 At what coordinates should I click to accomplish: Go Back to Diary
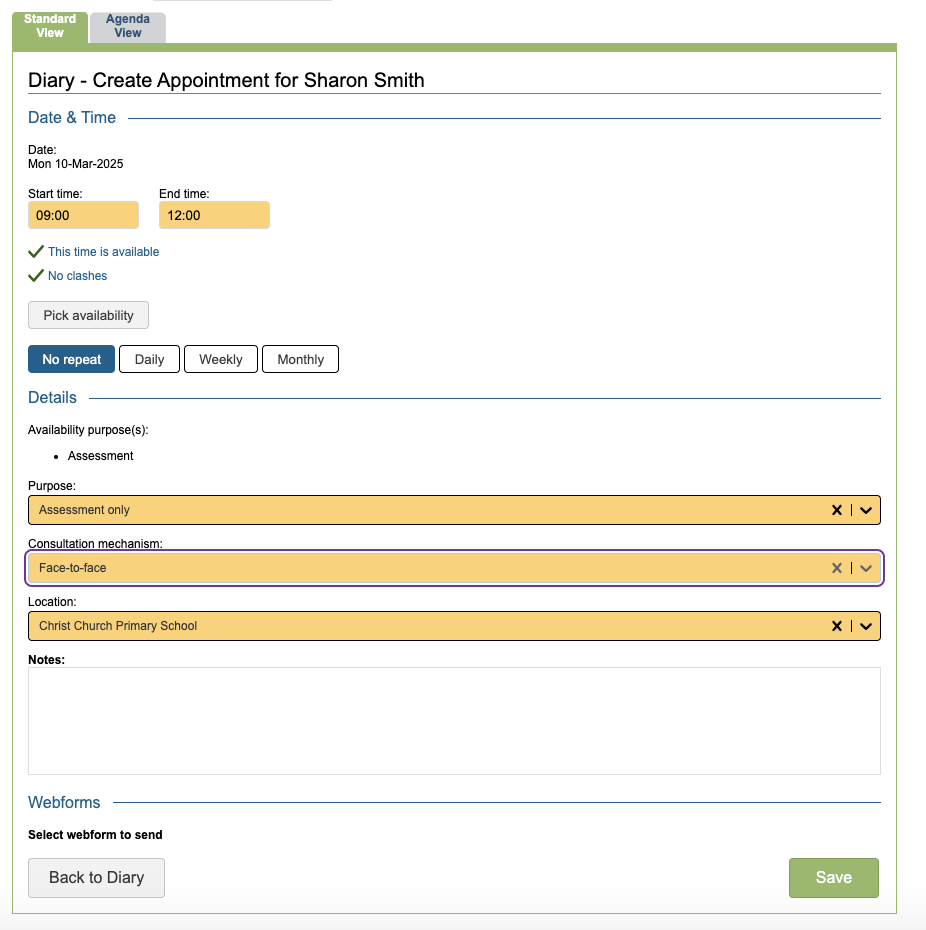click(96, 877)
